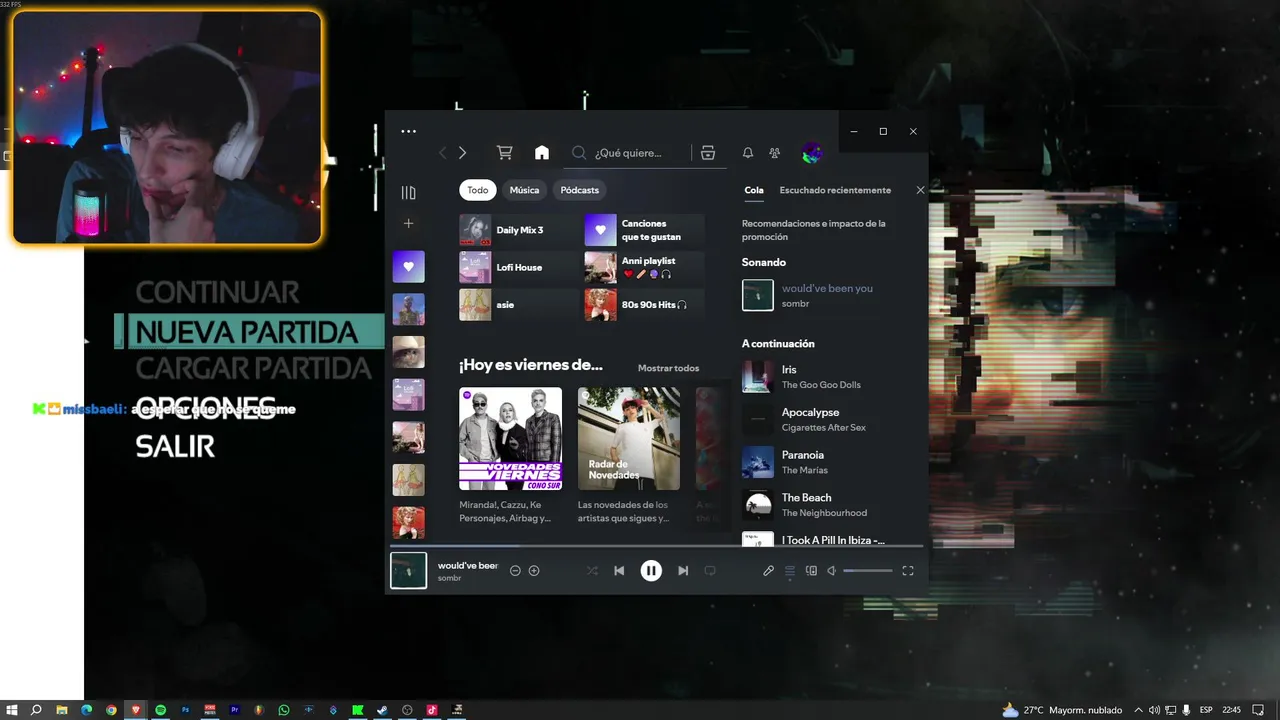Expand hidden system tray icons
This screenshot has width=1280, height=720.
click(x=1136, y=710)
